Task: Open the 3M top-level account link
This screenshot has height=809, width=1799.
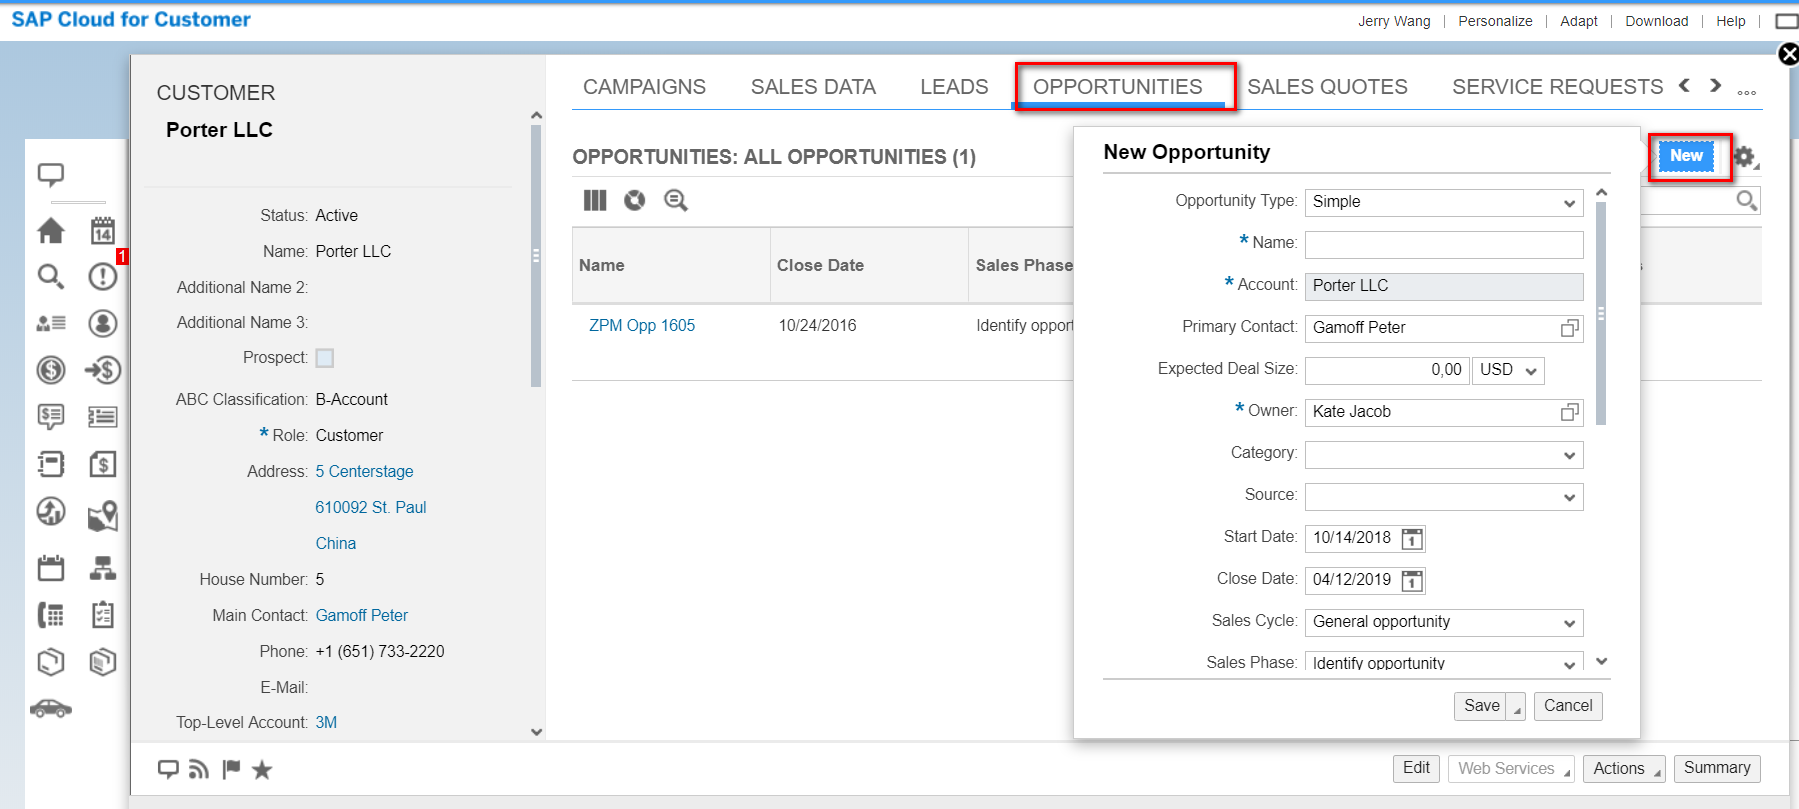Action: pyautogui.click(x=326, y=722)
